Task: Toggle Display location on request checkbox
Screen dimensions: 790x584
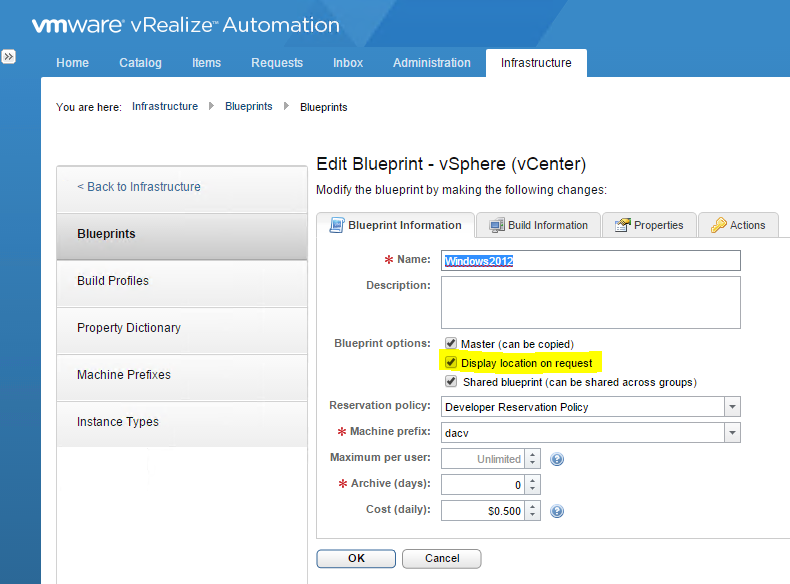Action: 451,362
